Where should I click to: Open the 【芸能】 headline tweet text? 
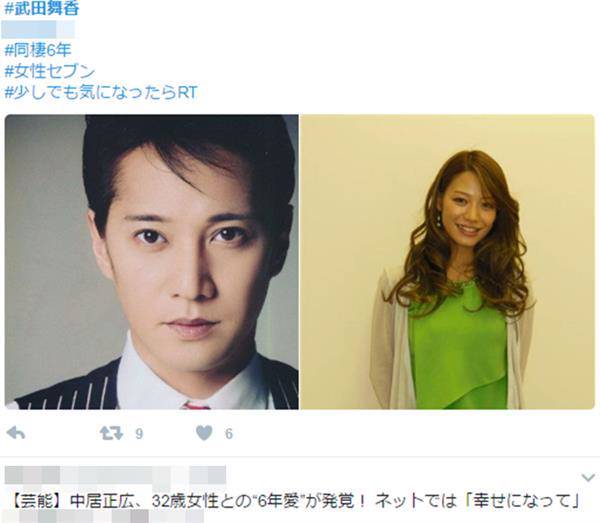click(293, 501)
